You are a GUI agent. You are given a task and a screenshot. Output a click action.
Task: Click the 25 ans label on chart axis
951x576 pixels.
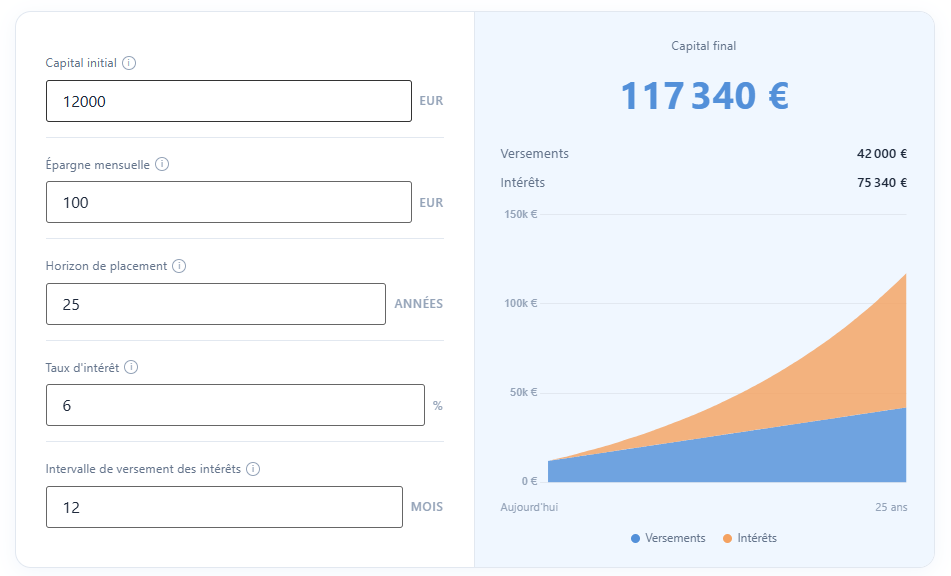pyautogui.click(x=891, y=507)
